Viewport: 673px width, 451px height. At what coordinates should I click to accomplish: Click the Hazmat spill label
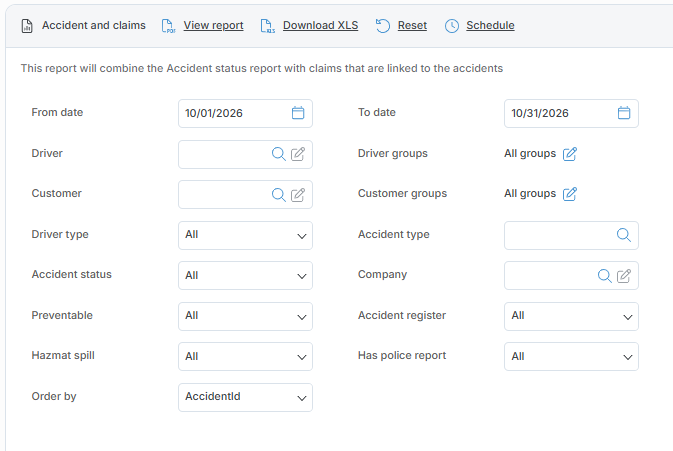point(63,355)
